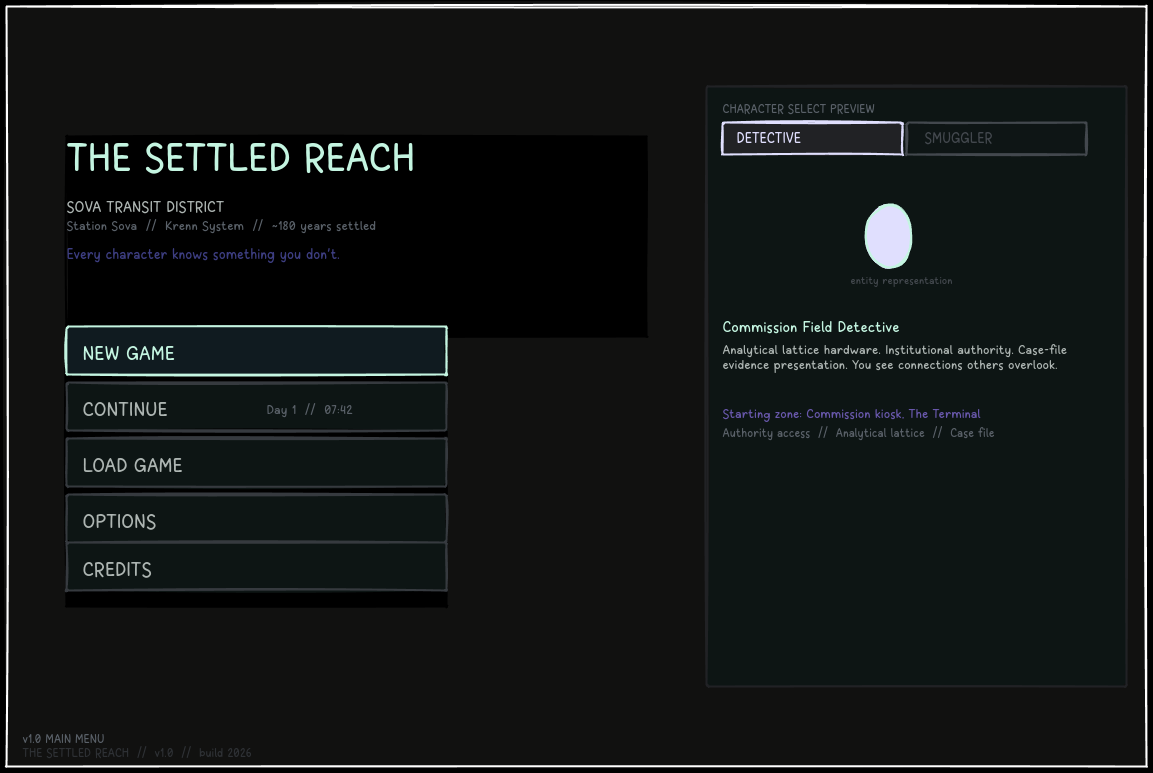The height and width of the screenshot is (773, 1153).
Task: Open the Options menu
Action: (257, 519)
